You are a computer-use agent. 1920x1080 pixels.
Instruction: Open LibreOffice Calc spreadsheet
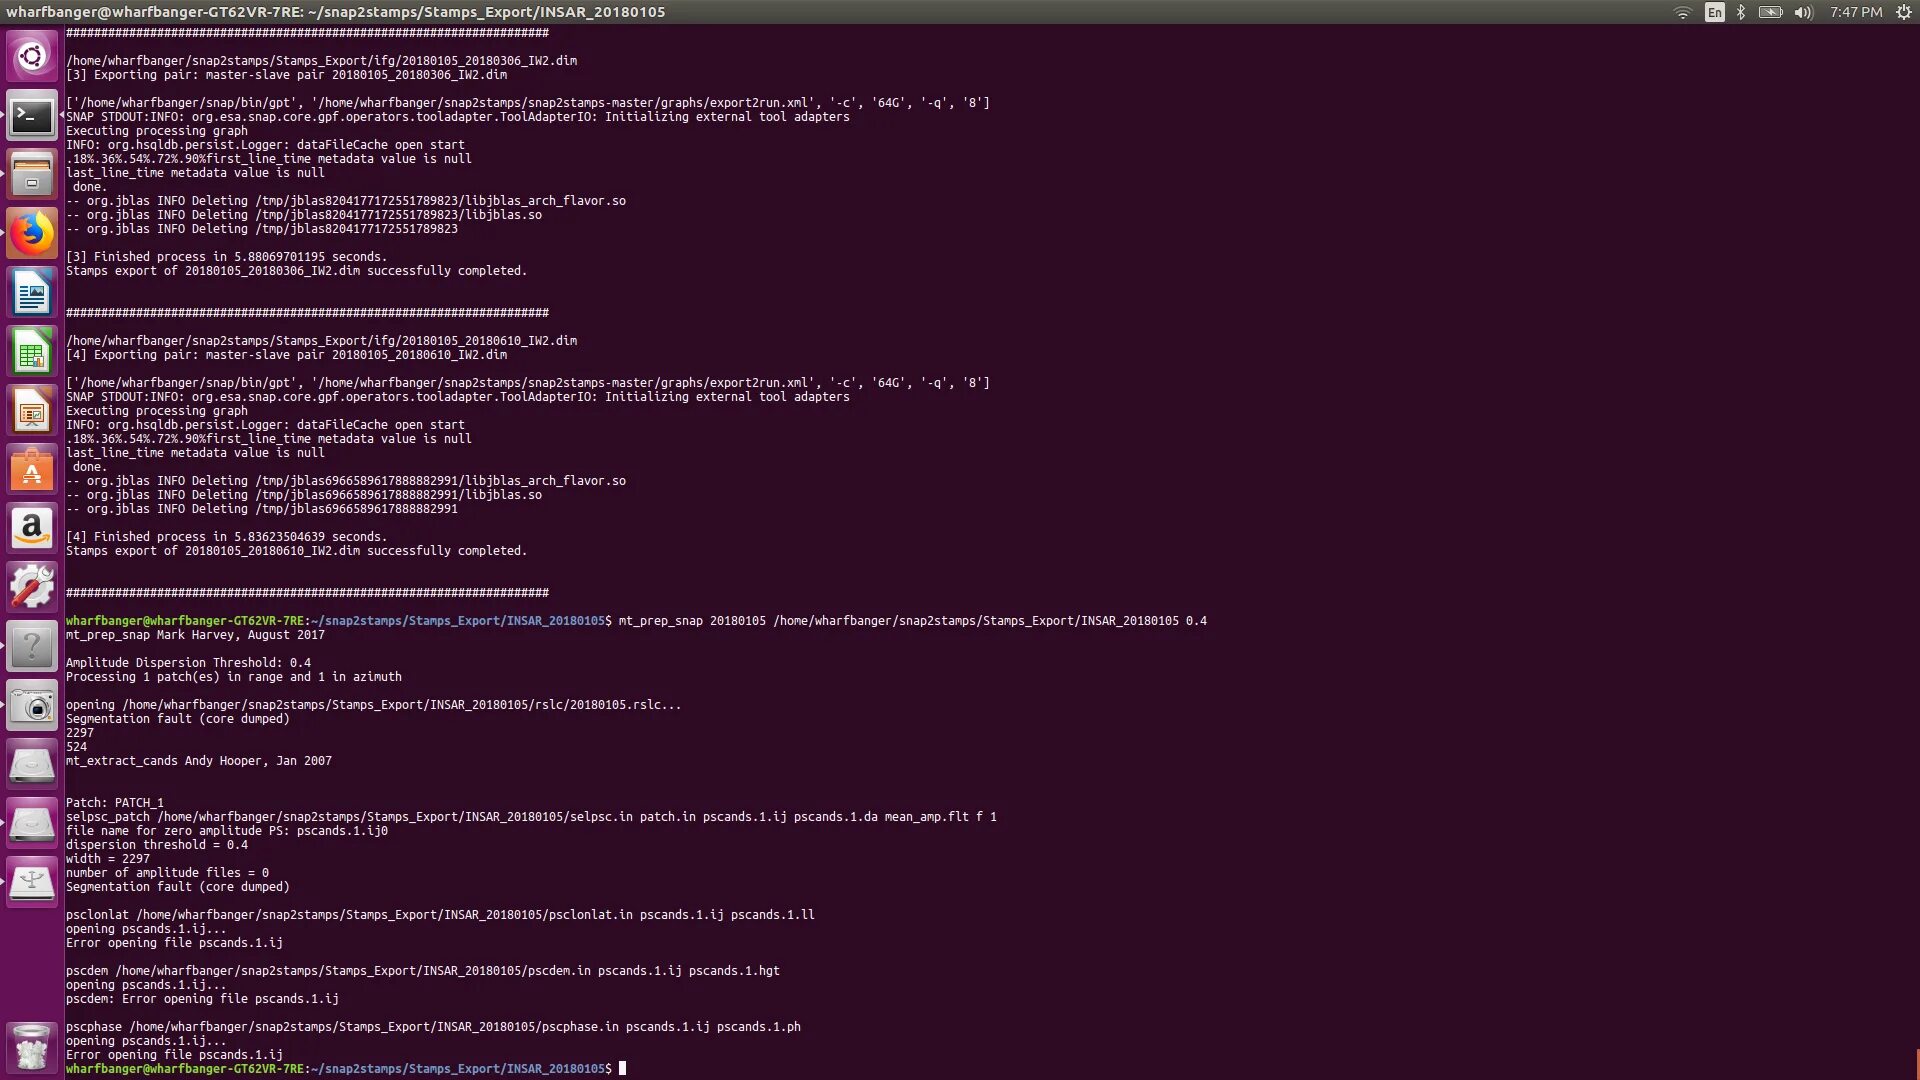[x=32, y=352]
